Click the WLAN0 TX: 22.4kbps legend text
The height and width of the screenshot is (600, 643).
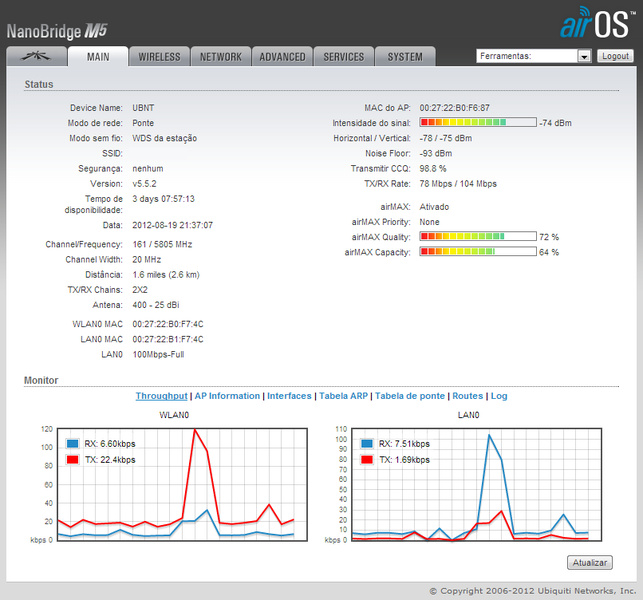tap(110, 460)
